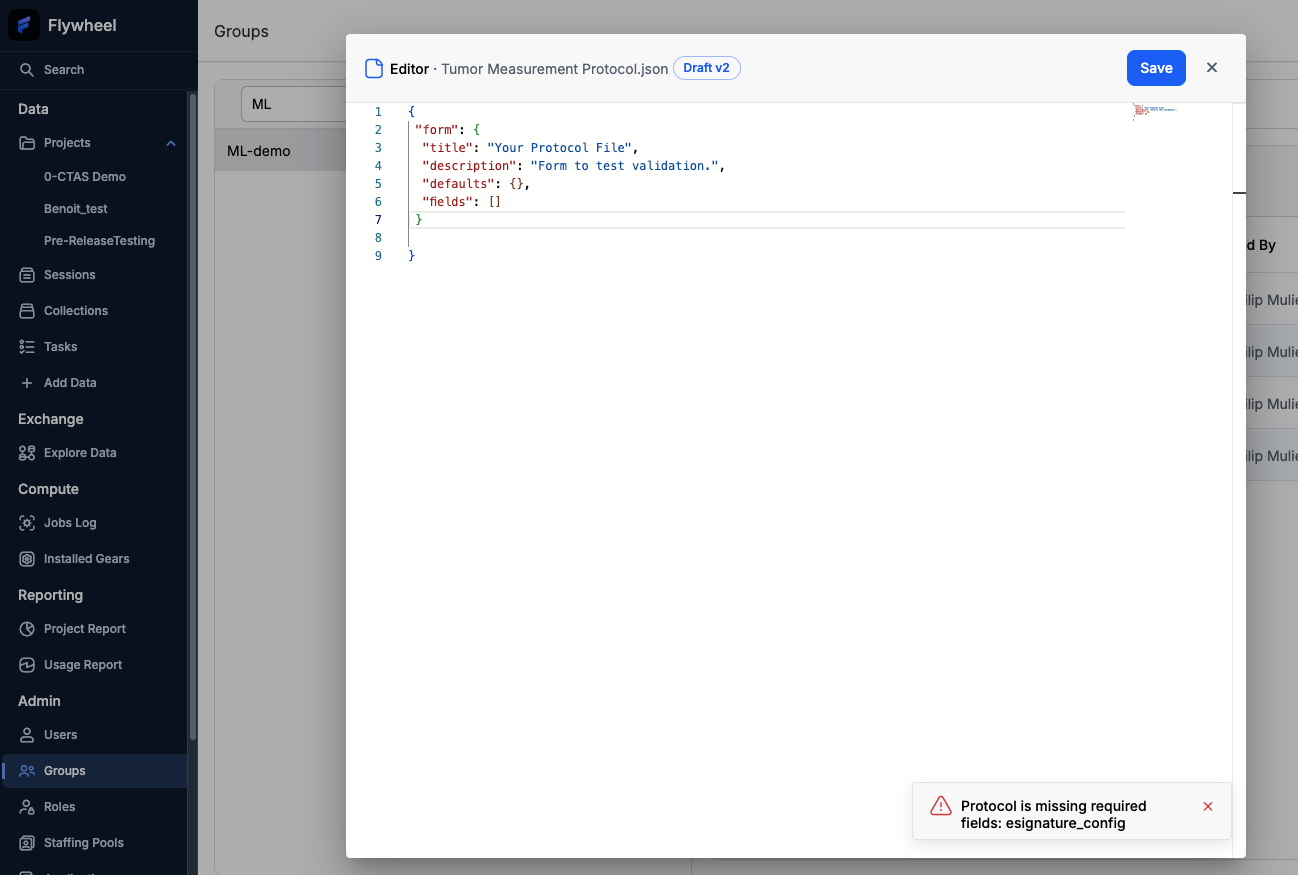Click the Tasks list icon
The width and height of the screenshot is (1298, 875).
point(27,347)
